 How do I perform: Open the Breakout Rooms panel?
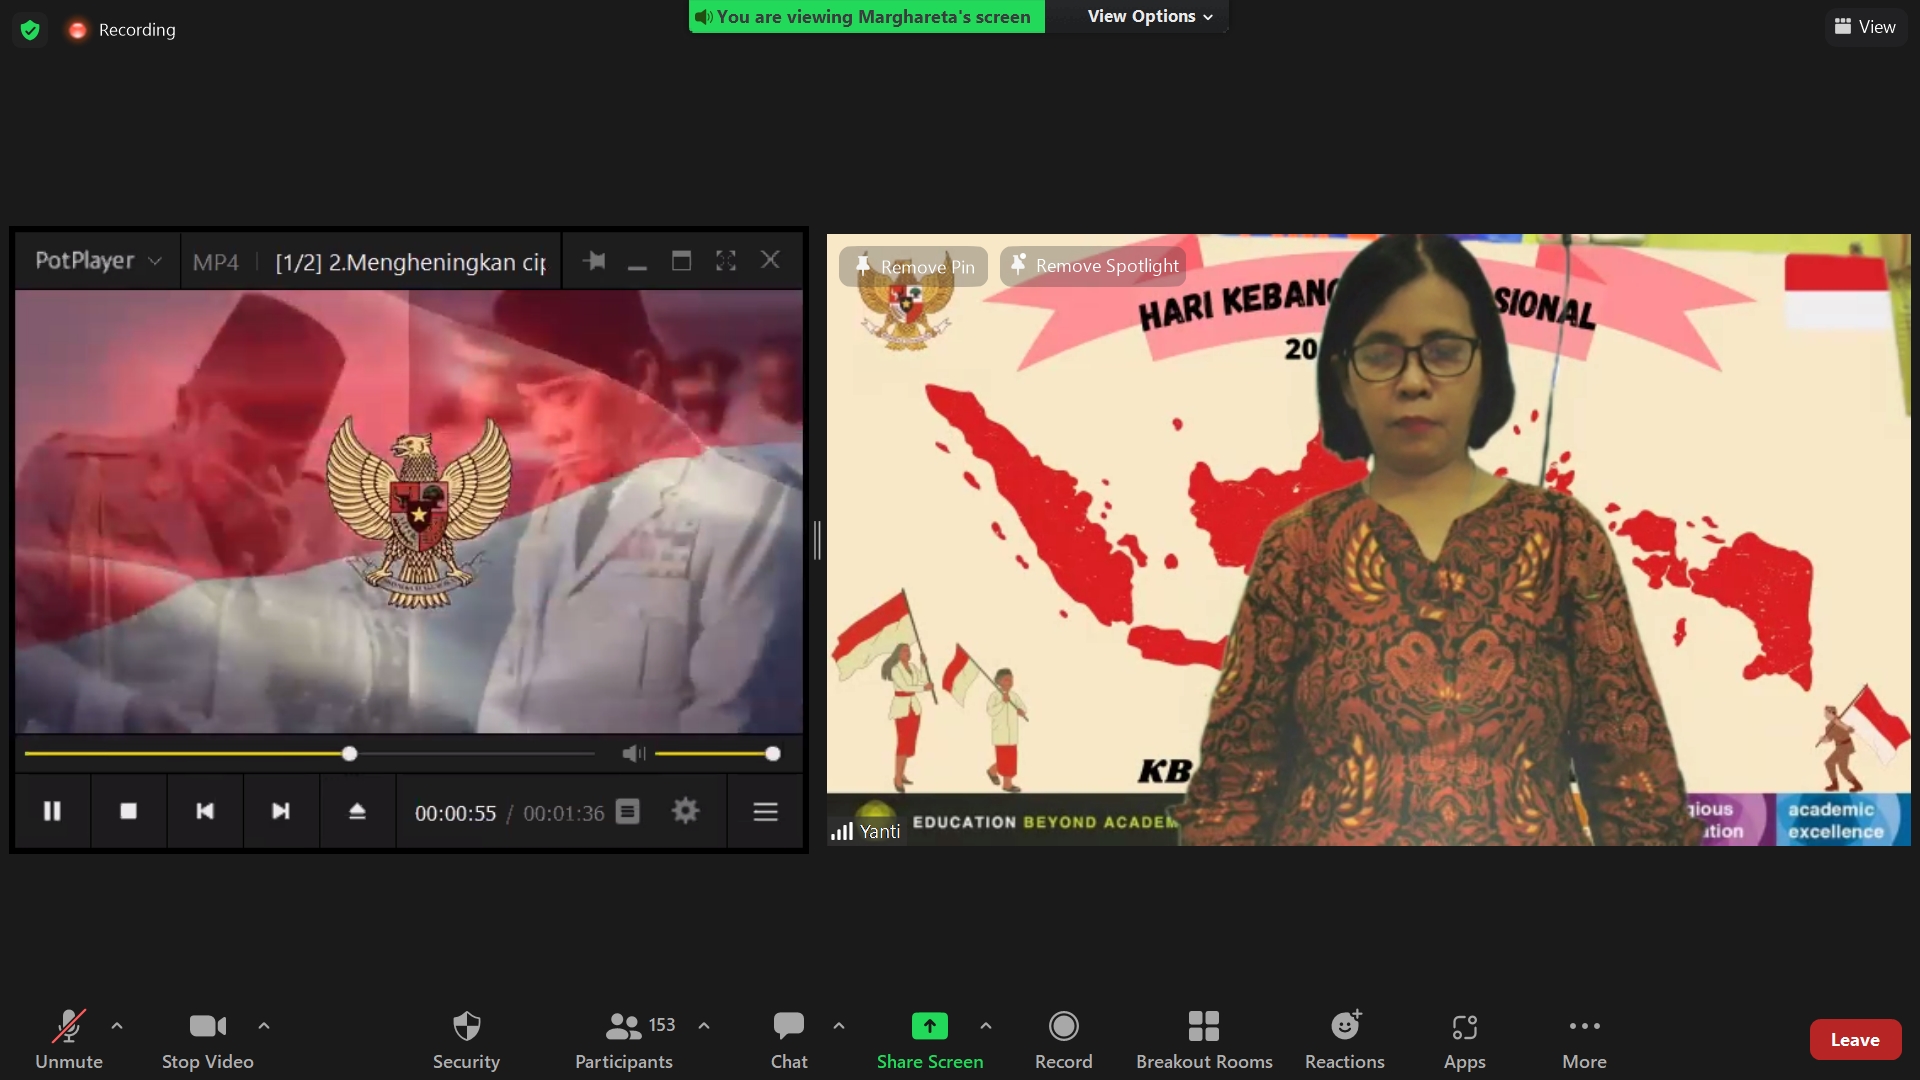point(1203,1039)
